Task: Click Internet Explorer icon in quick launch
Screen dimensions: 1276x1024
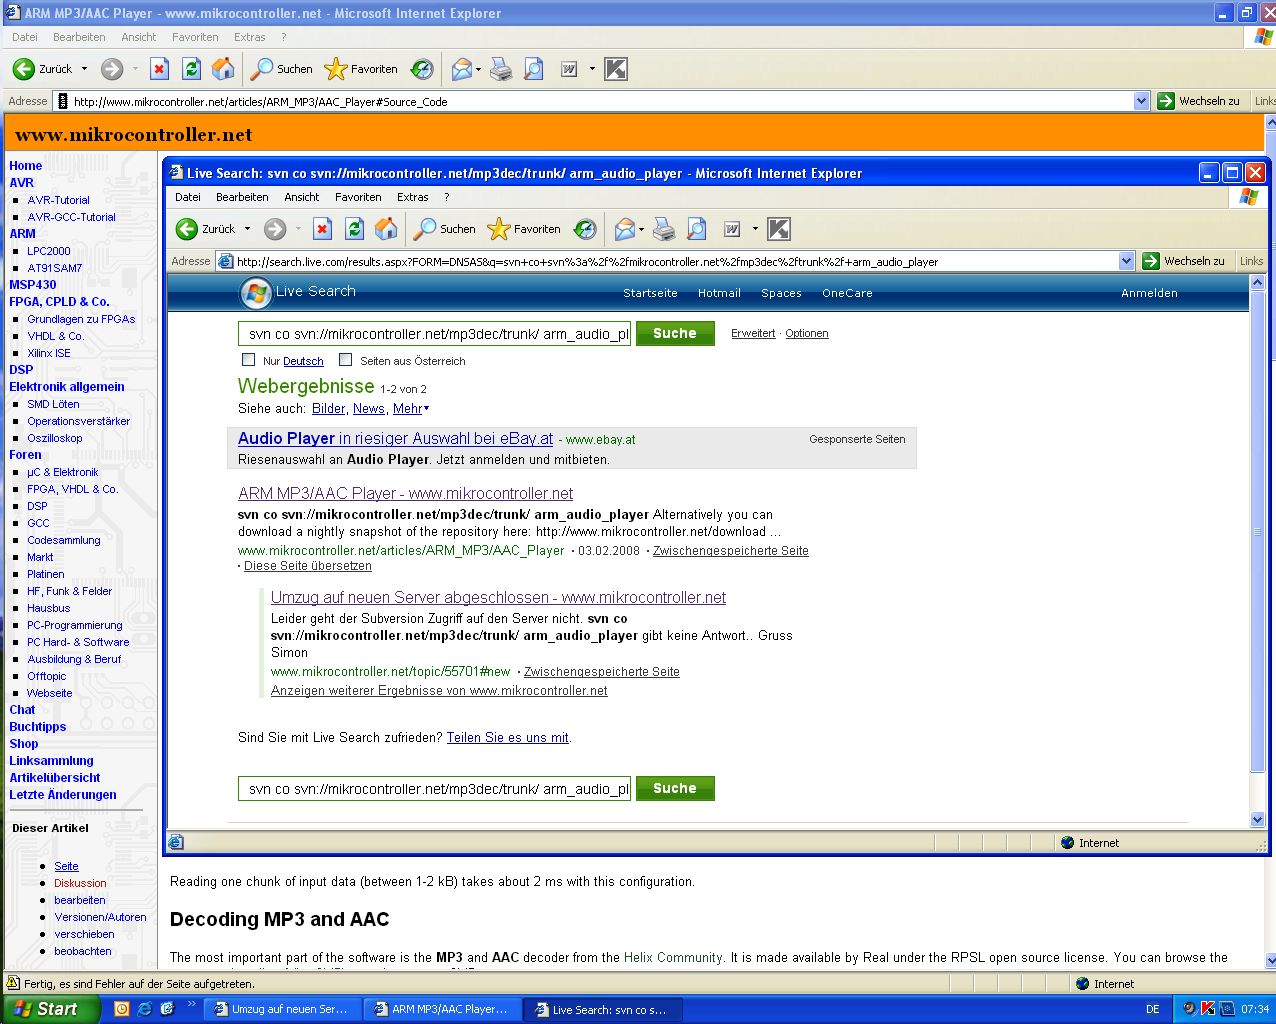Action: click(x=144, y=1009)
